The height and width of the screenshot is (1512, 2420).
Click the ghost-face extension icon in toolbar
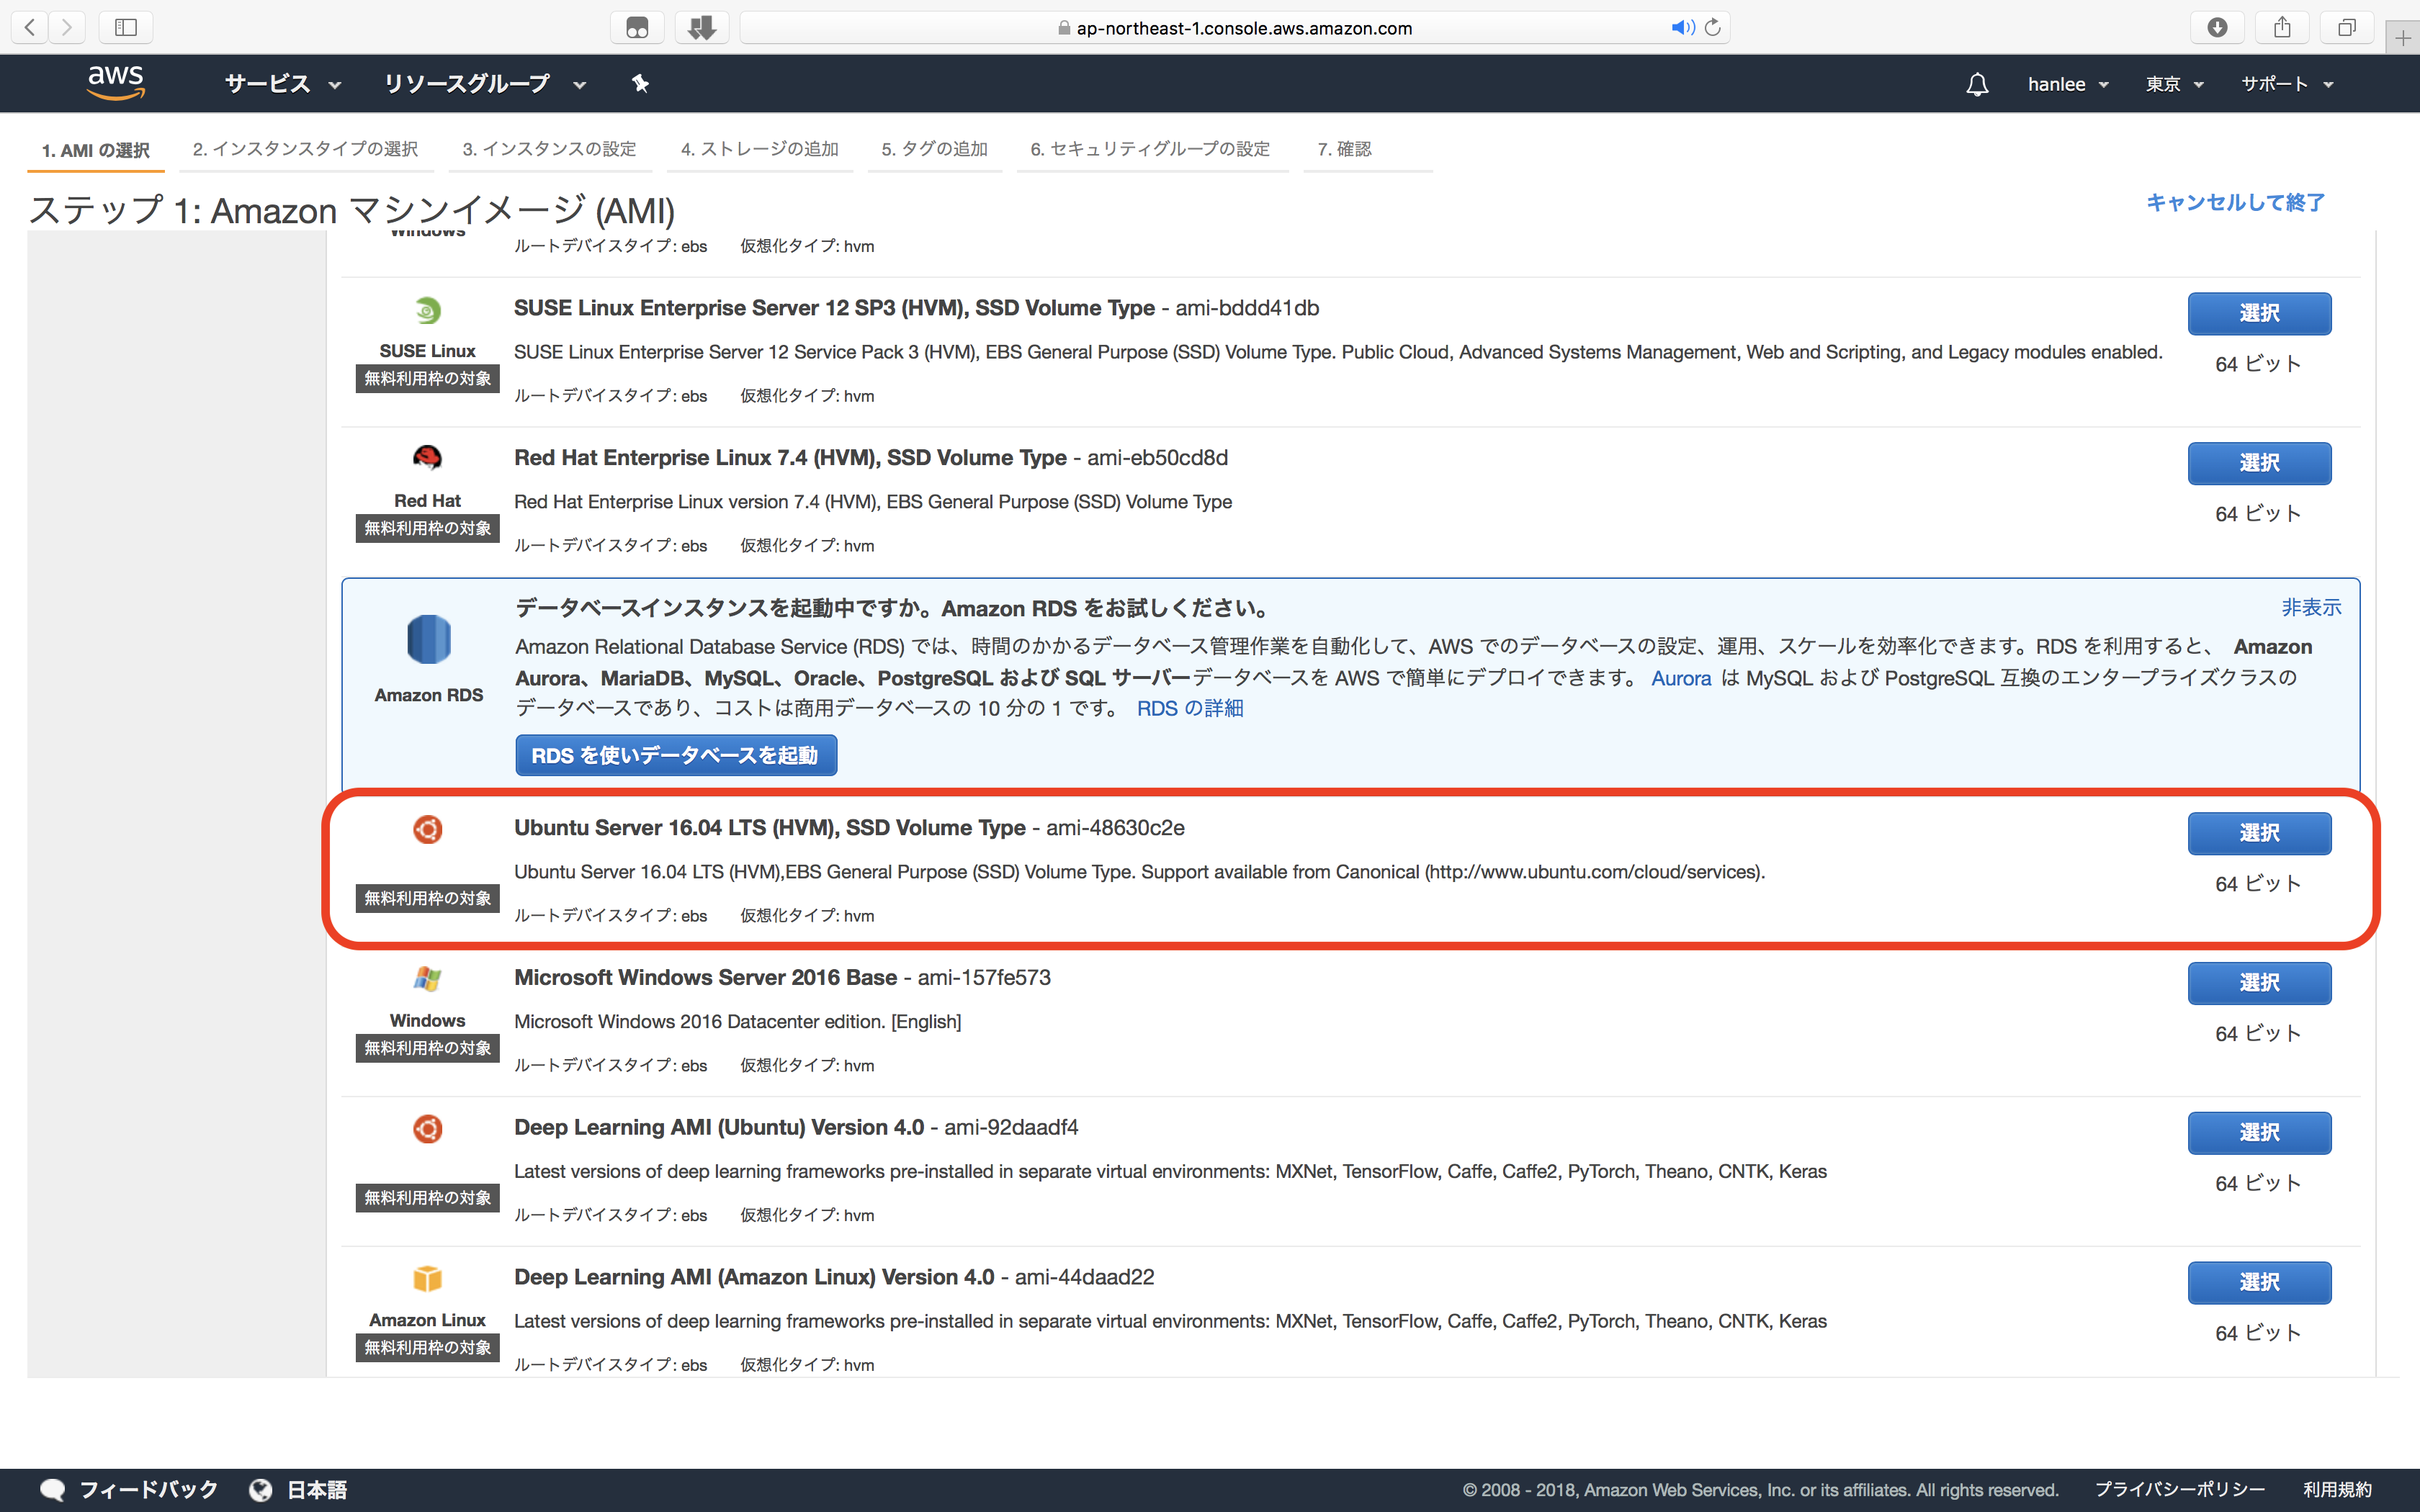pyautogui.click(x=637, y=27)
